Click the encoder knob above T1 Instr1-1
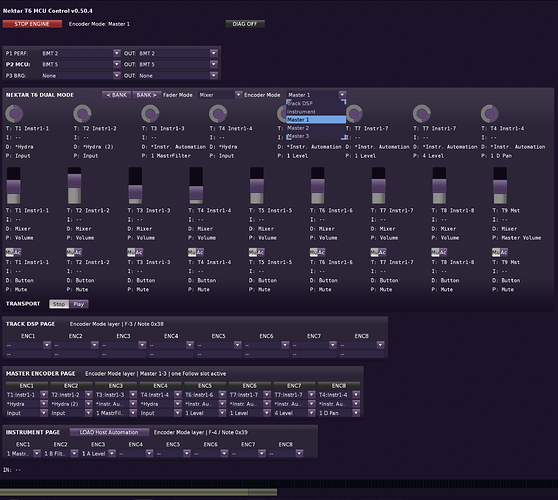Viewport: 558px width, 500px height. 14,114
